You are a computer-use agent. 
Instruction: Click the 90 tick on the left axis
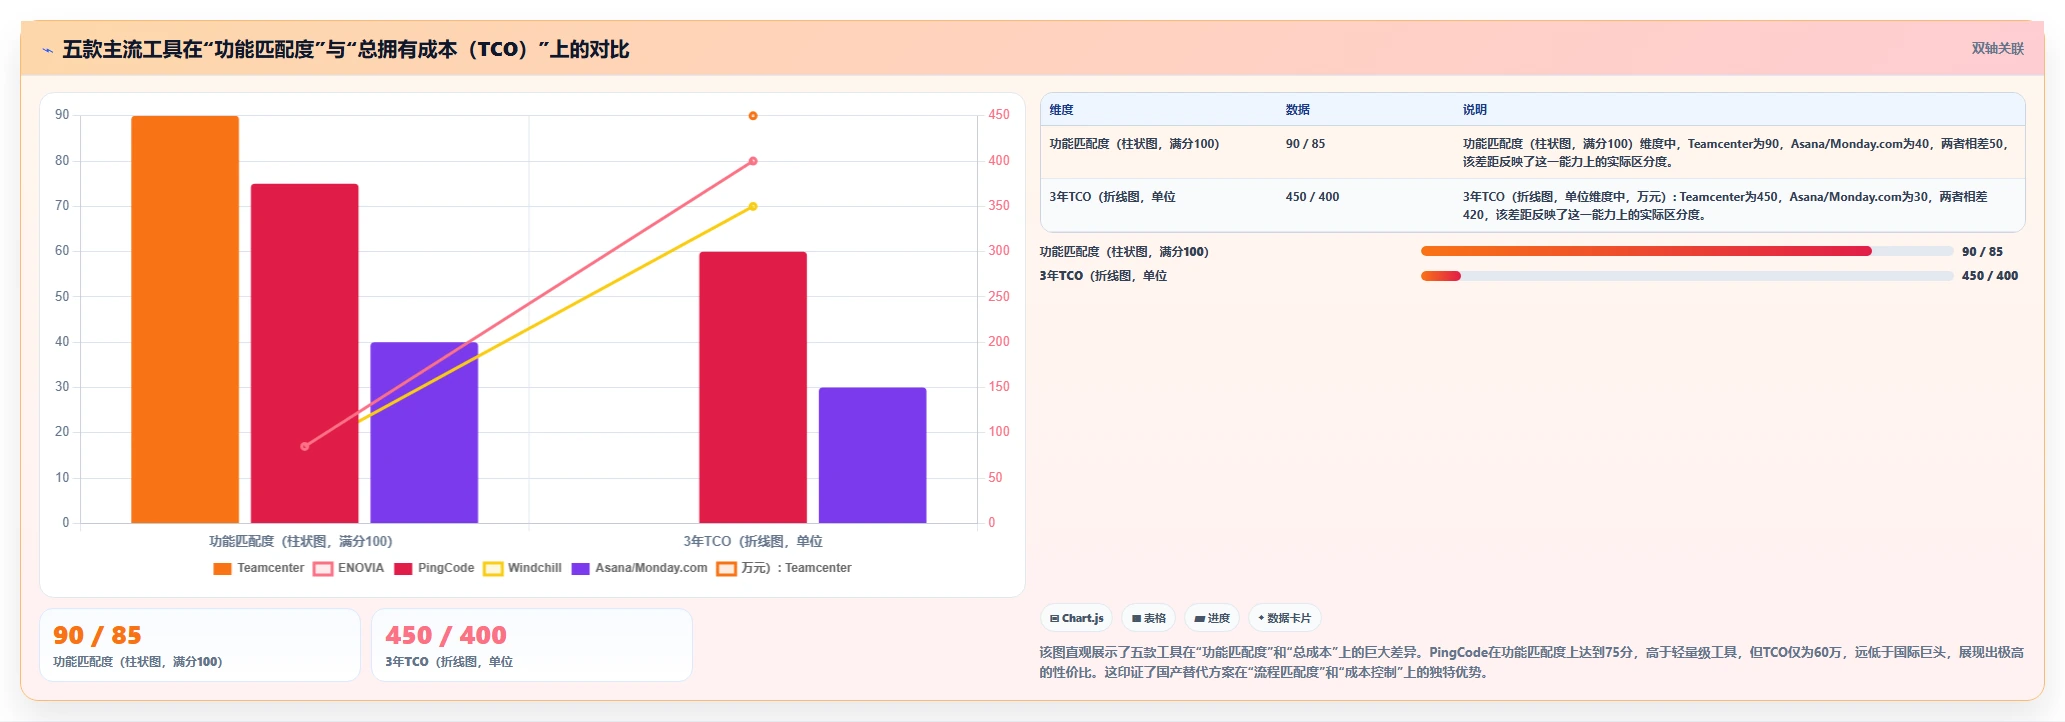(x=62, y=115)
